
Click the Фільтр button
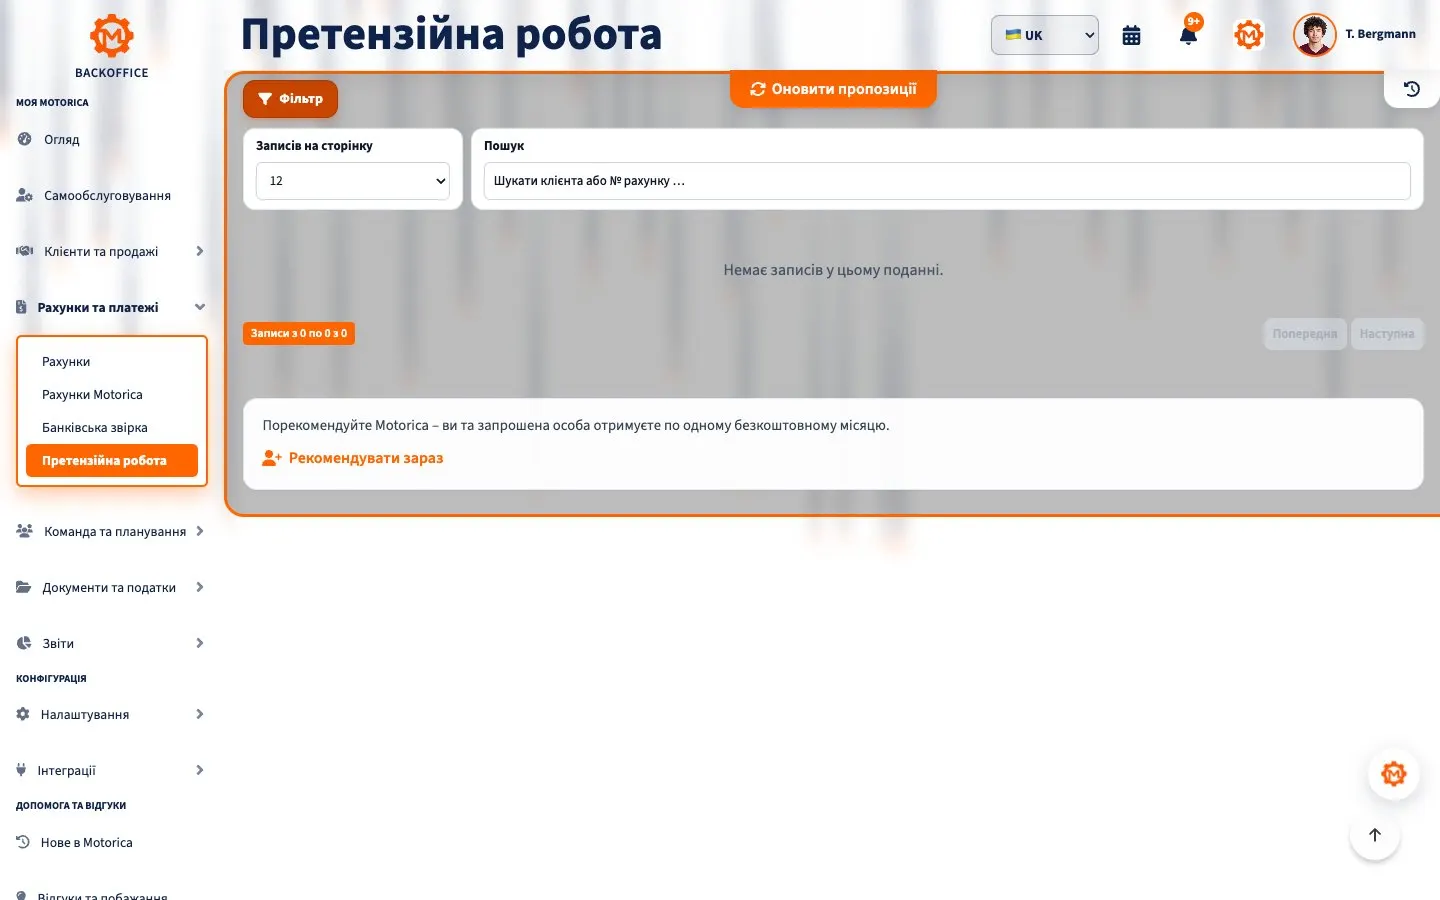290,99
